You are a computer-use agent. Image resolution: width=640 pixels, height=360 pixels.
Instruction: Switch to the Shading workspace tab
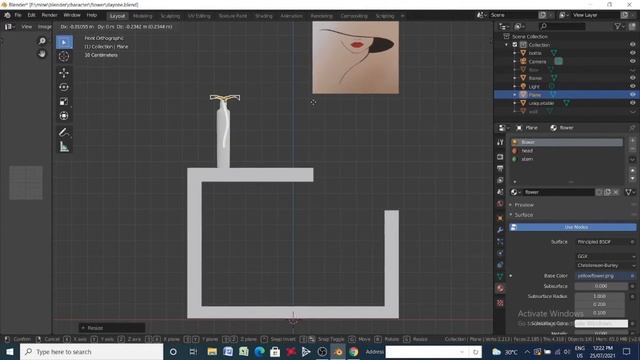(x=264, y=16)
